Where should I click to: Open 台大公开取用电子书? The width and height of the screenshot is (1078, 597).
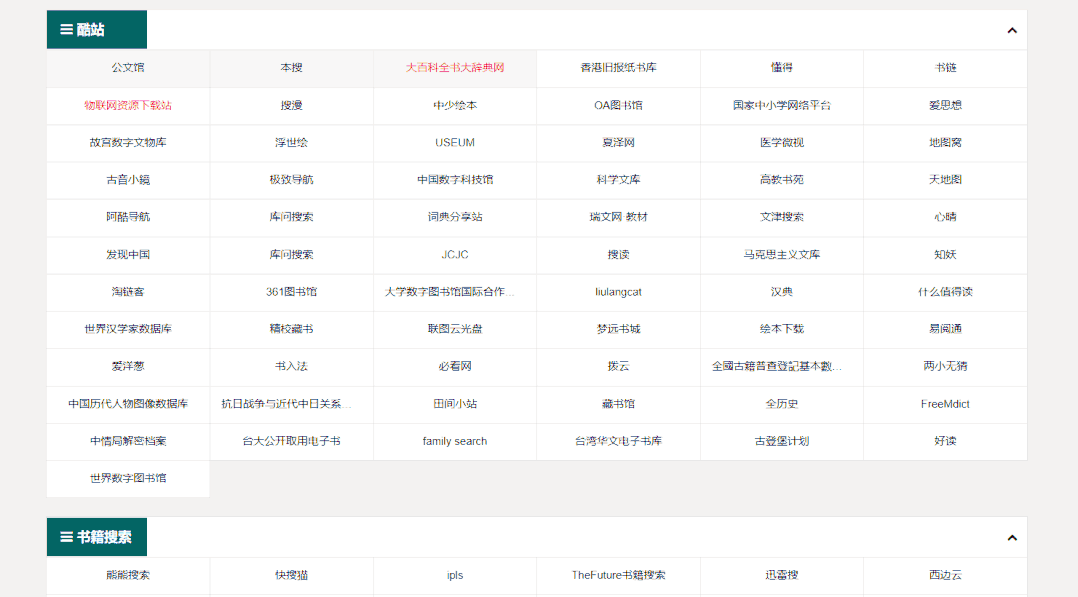point(292,441)
